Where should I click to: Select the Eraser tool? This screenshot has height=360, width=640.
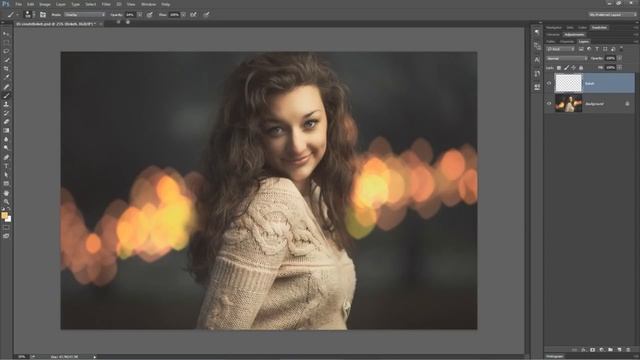click(x=6, y=122)
